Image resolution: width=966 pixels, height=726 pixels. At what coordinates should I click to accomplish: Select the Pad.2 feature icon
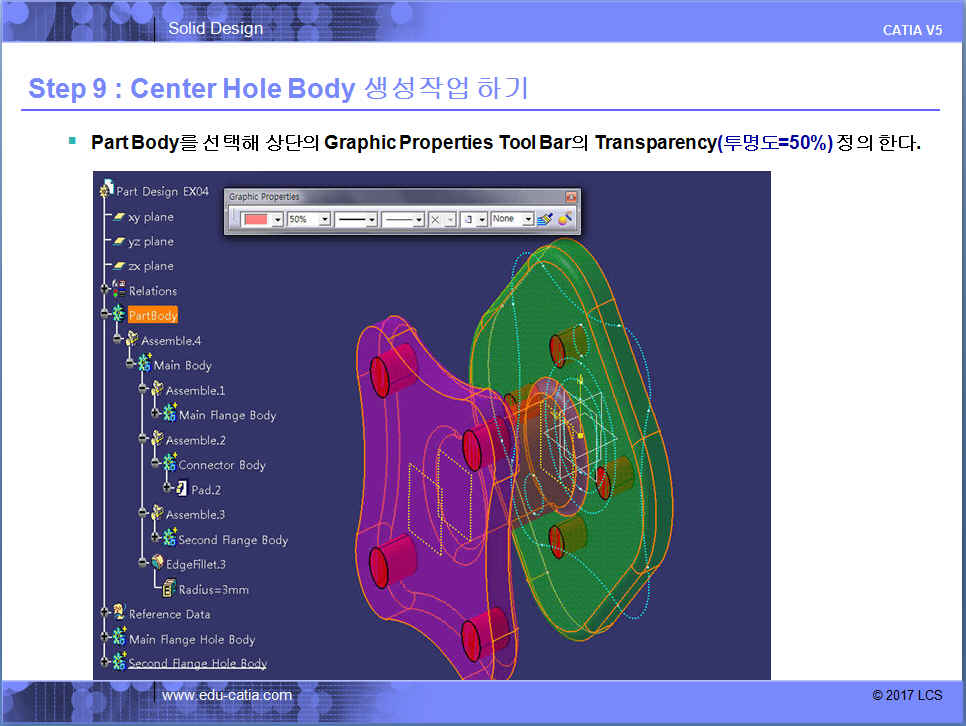click(x=181, y=490)
